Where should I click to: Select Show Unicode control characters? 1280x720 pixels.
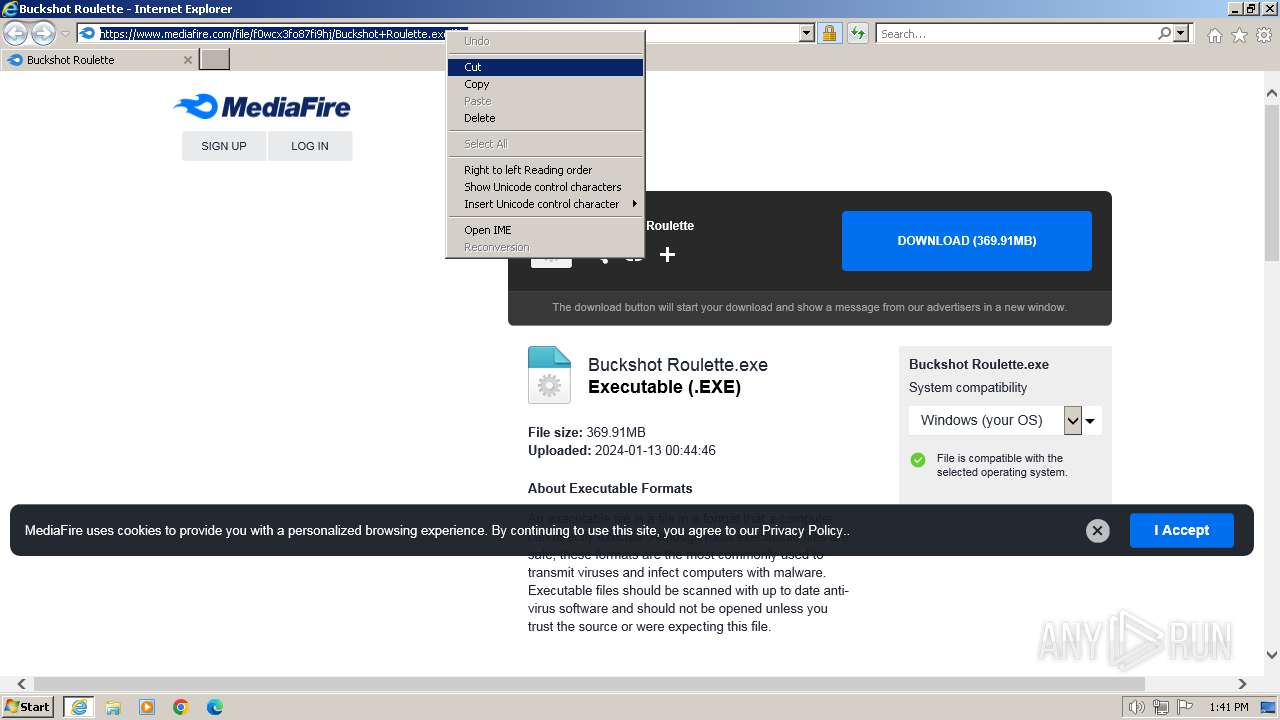(x=545, y=187)
